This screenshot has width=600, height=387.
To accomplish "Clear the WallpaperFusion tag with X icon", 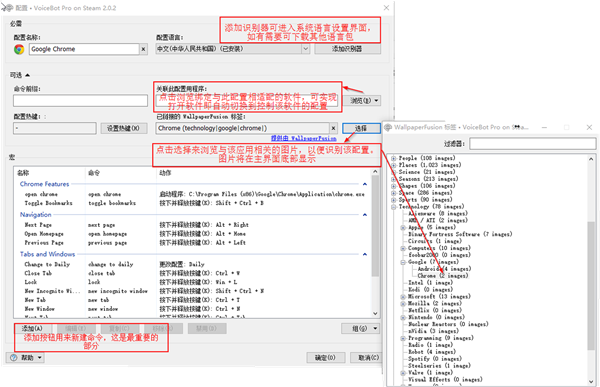I will pos(334,128).
